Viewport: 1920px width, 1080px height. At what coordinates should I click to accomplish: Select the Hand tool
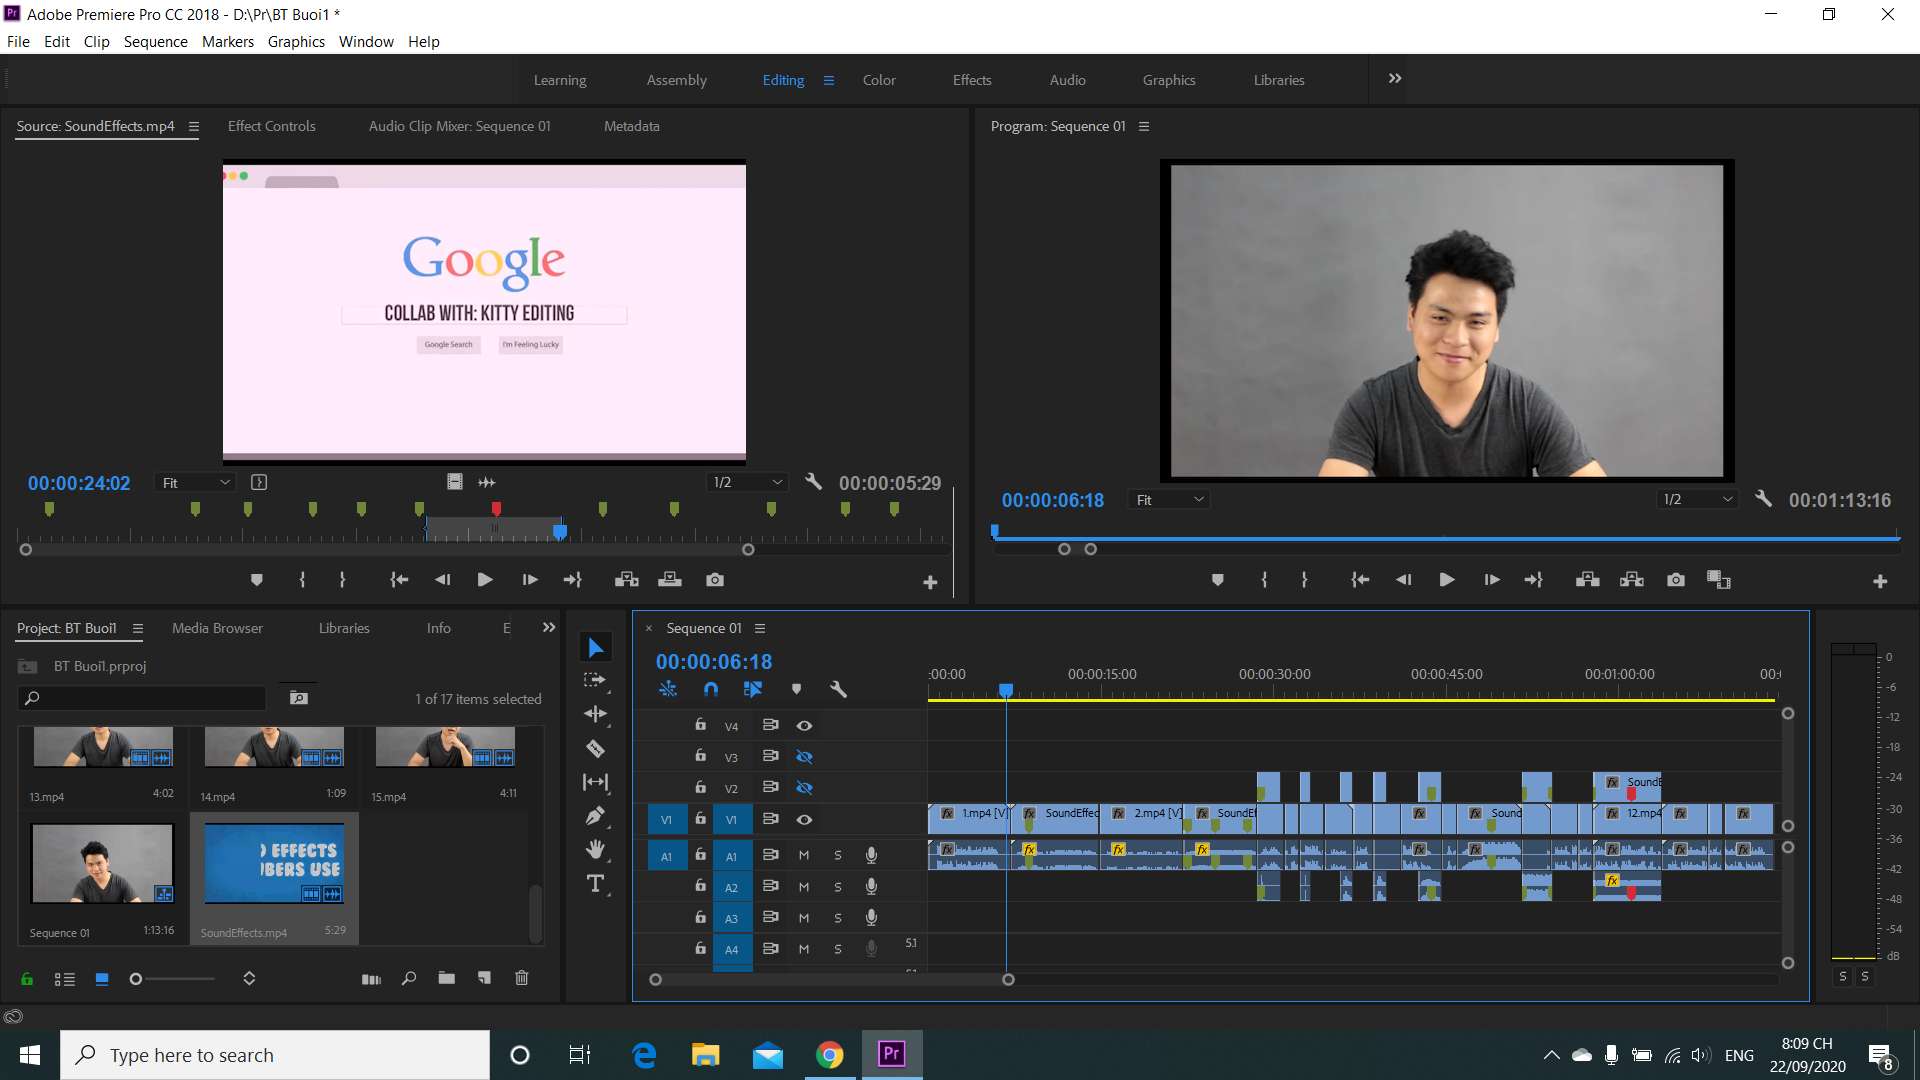click(x=595, y=850)
